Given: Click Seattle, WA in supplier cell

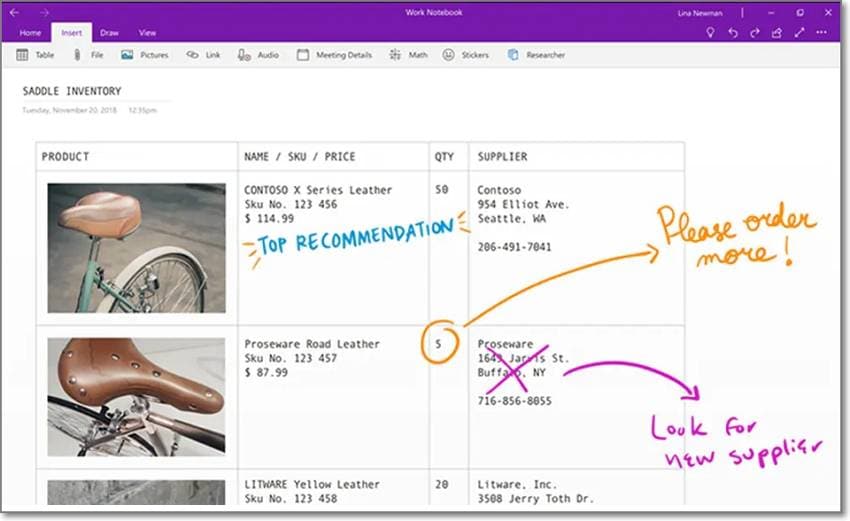Looking at the screenshot, I should point(512,218).
